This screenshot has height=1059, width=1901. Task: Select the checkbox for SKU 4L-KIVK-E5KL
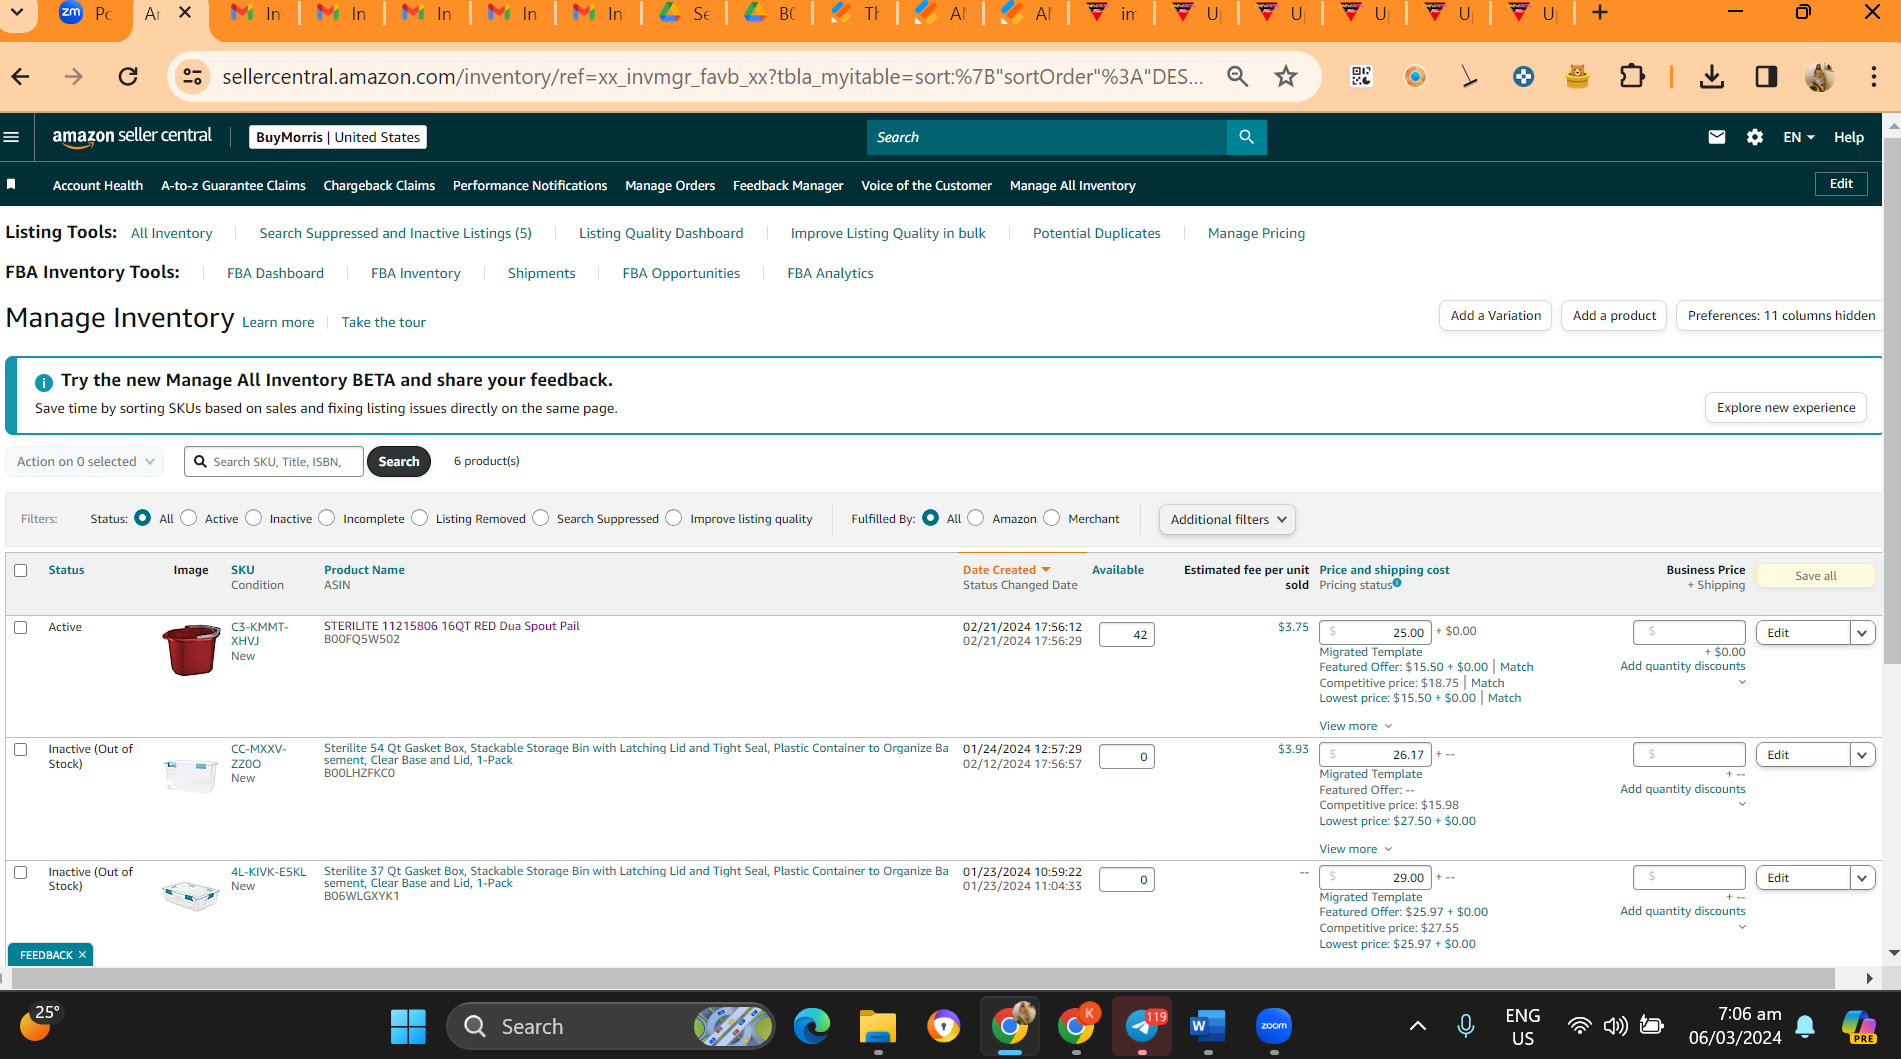pos(21,872)
